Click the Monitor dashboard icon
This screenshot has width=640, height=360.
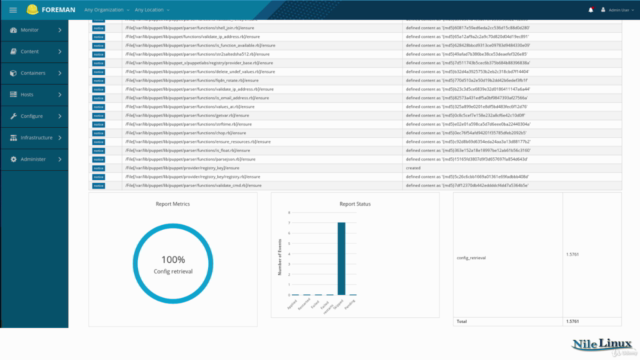(x=13, y=30)
